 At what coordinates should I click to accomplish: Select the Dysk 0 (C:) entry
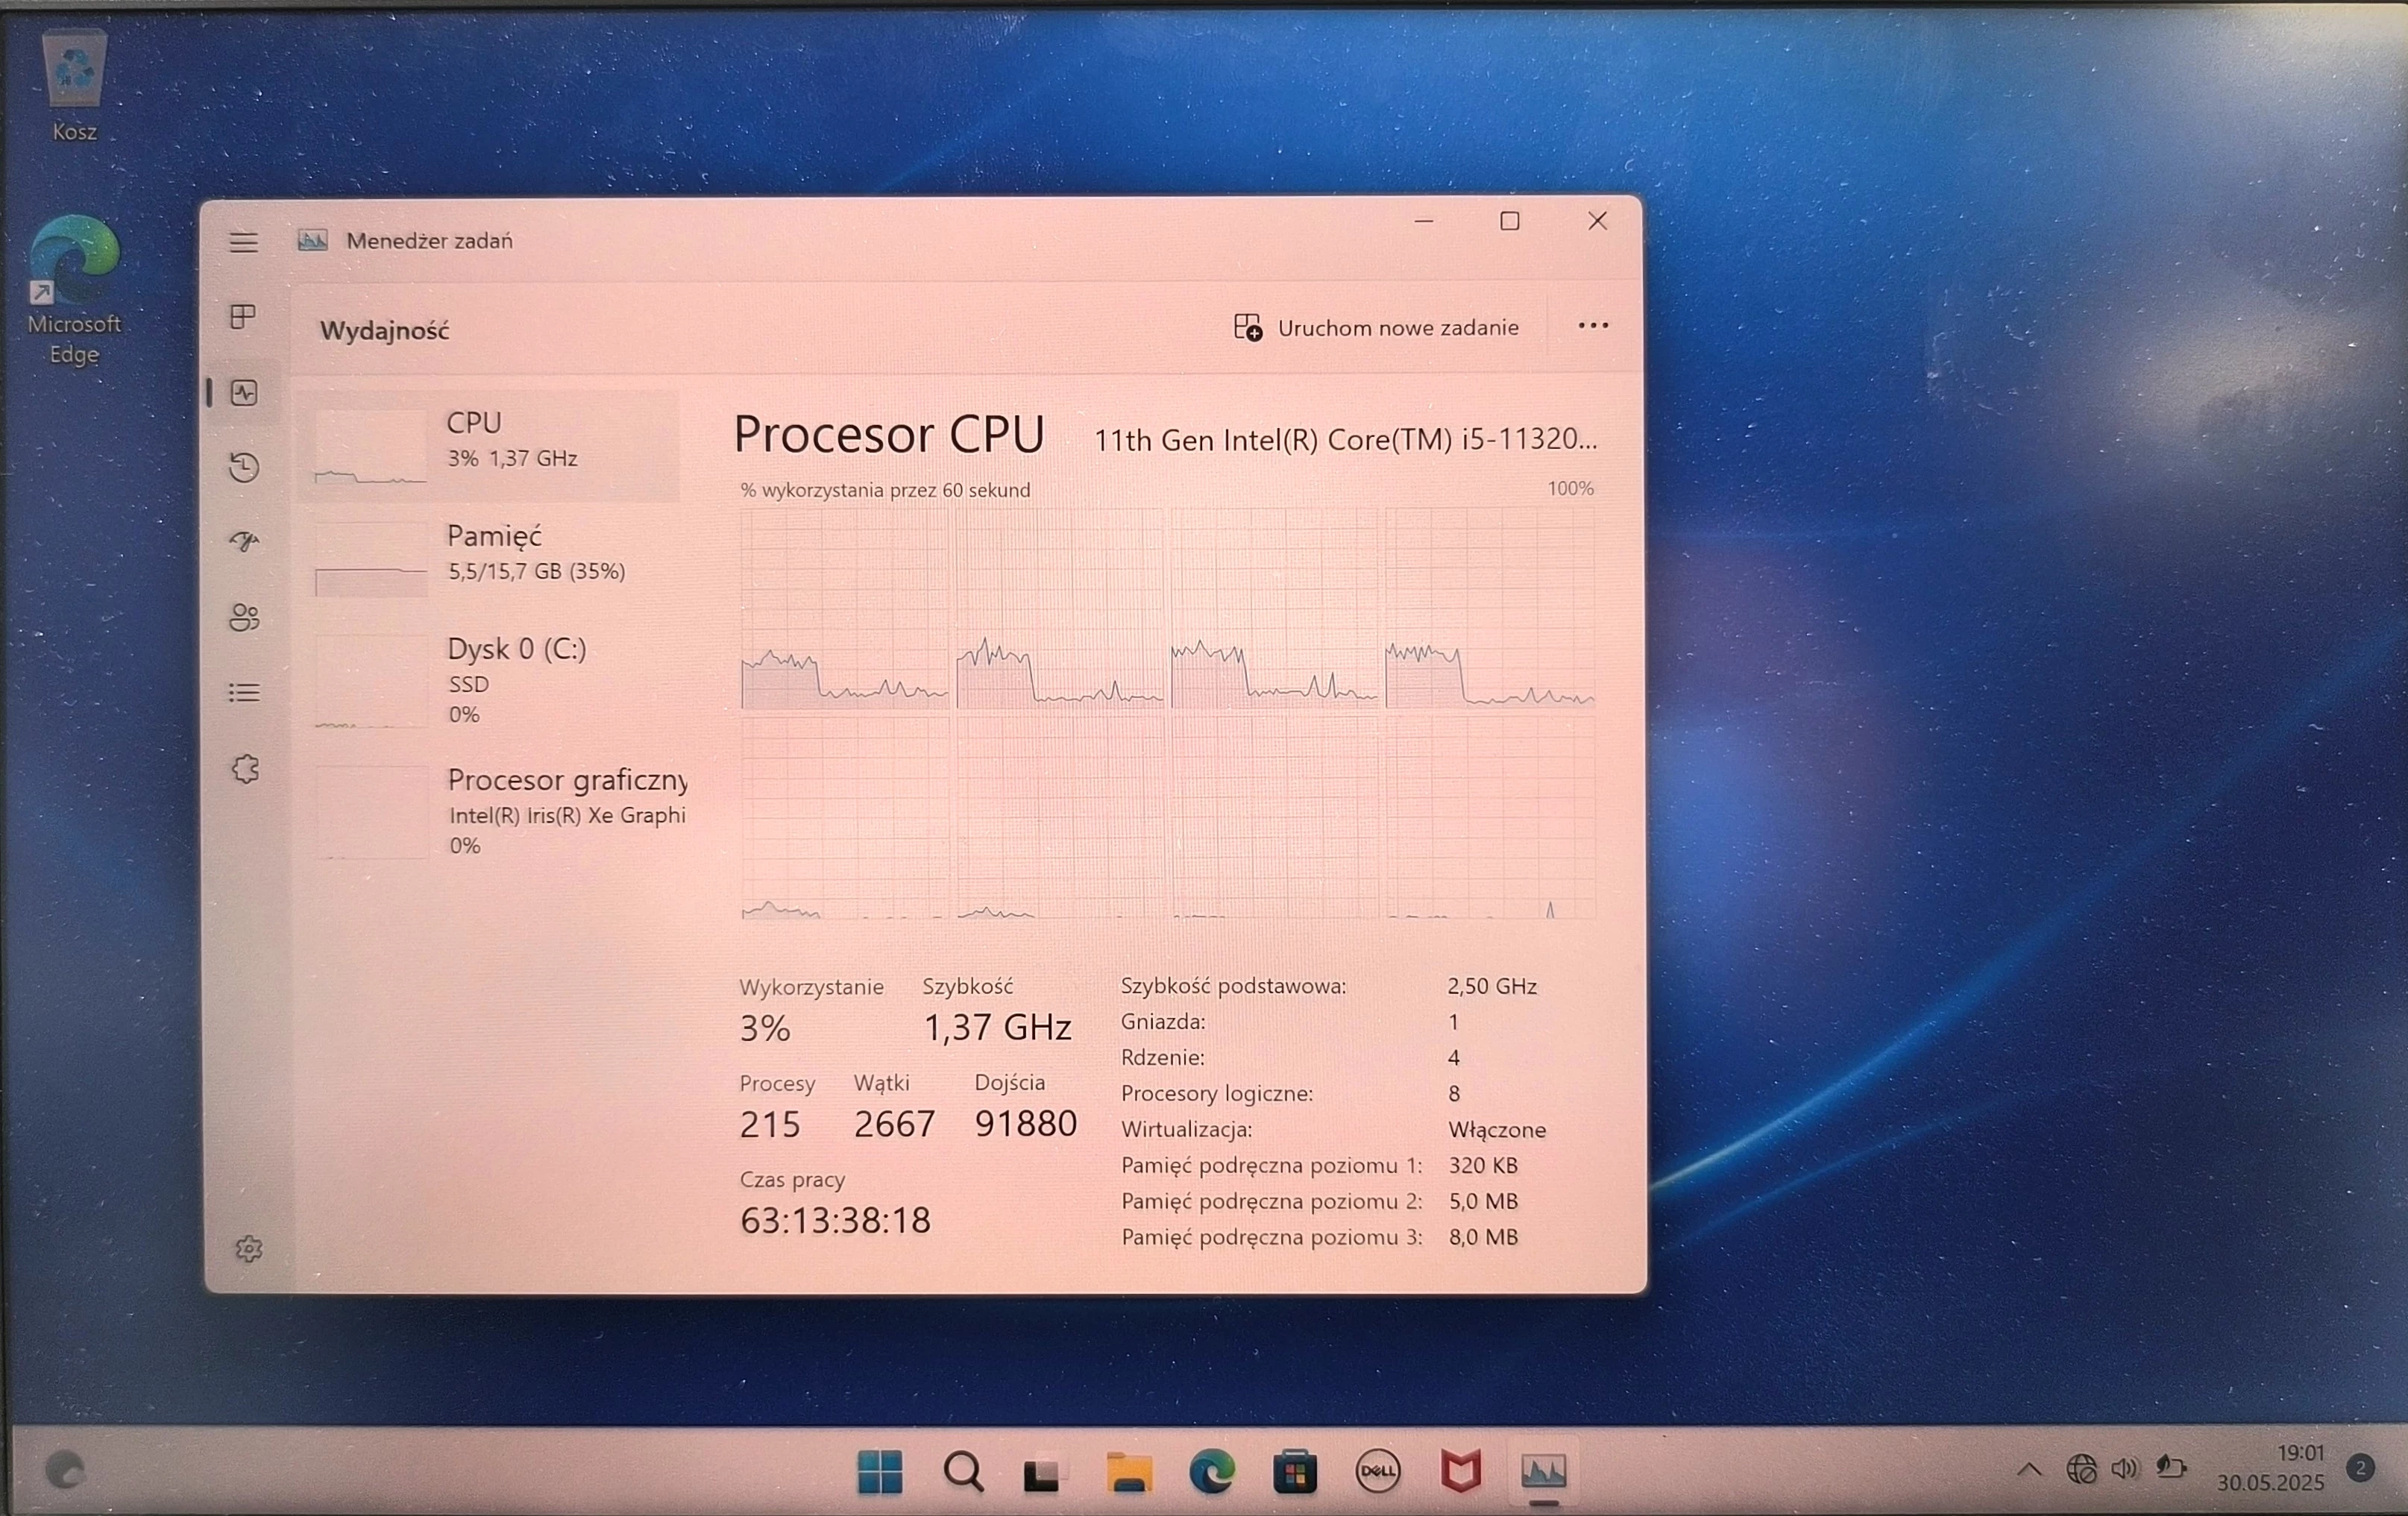489,680
